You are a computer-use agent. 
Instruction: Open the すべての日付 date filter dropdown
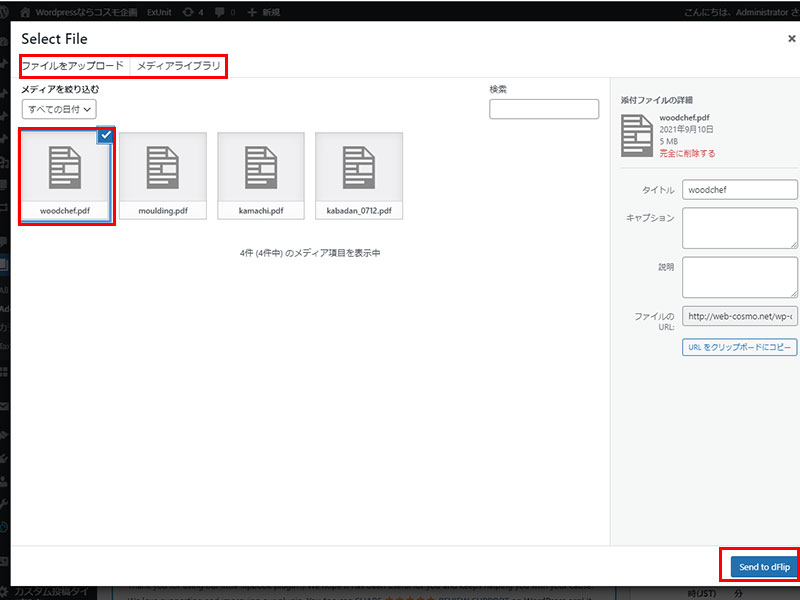[59, 109]
